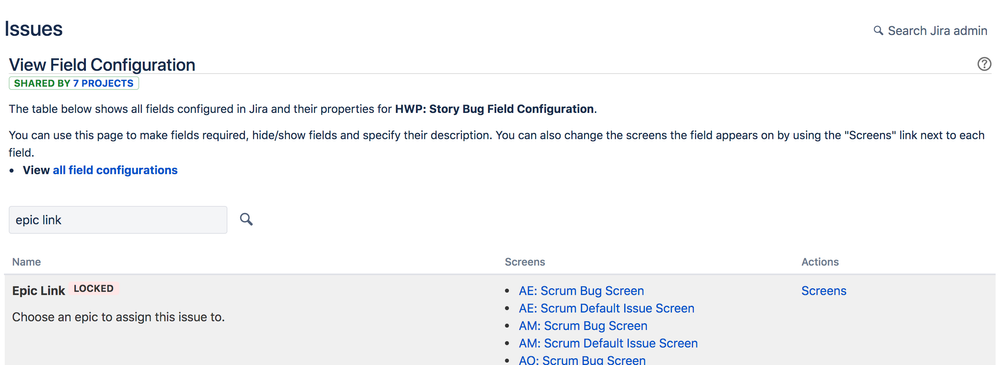Screen dimensions: 998x365
Task: Click the LOCKED badge next to Epic Link
Action: (x=94, y=289)
